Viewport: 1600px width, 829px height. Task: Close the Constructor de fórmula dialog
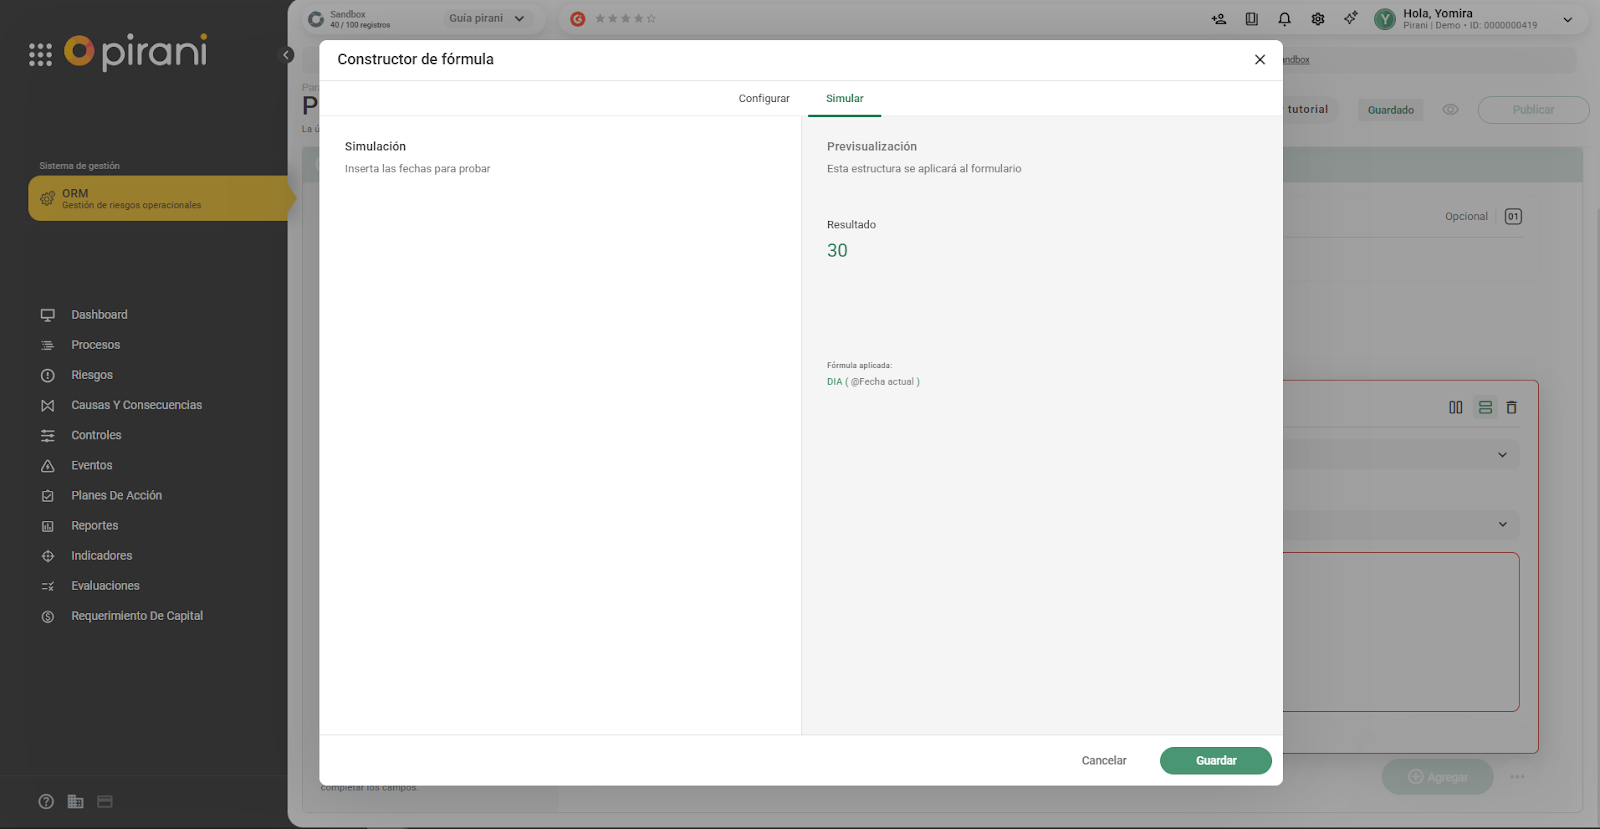tap(1260, 60)
